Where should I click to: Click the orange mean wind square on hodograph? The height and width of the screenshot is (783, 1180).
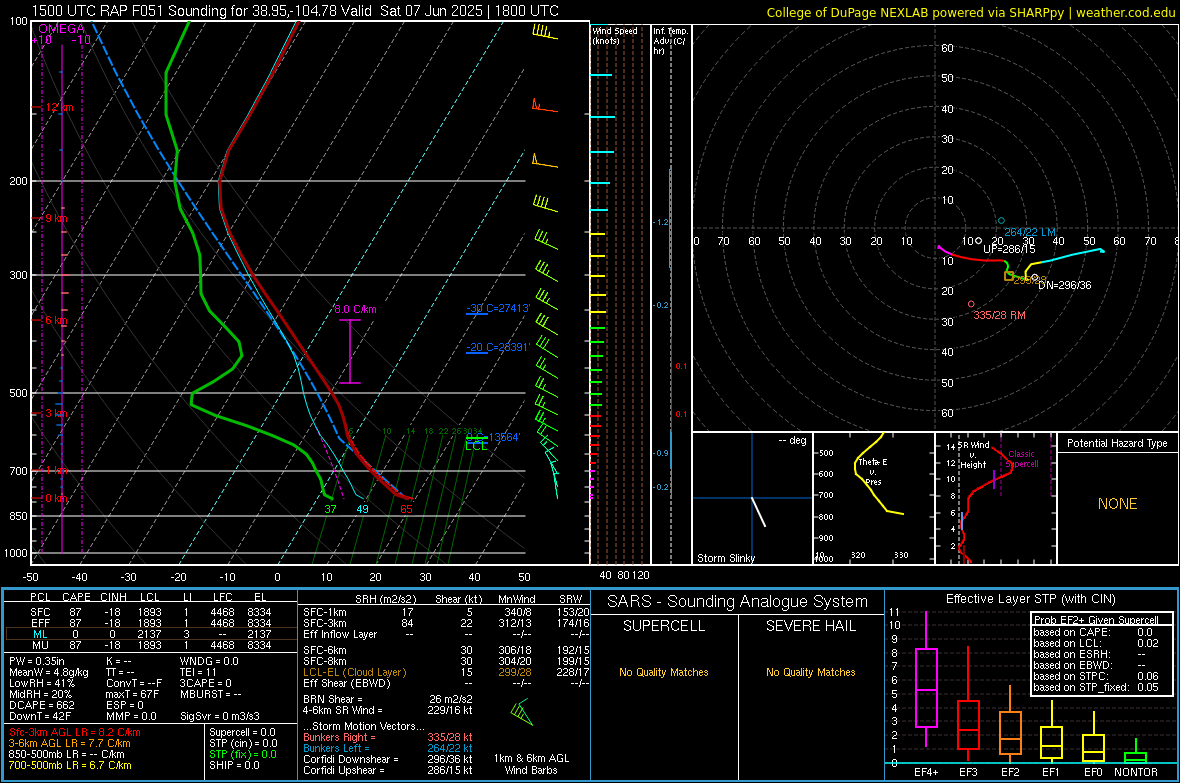1009,276
